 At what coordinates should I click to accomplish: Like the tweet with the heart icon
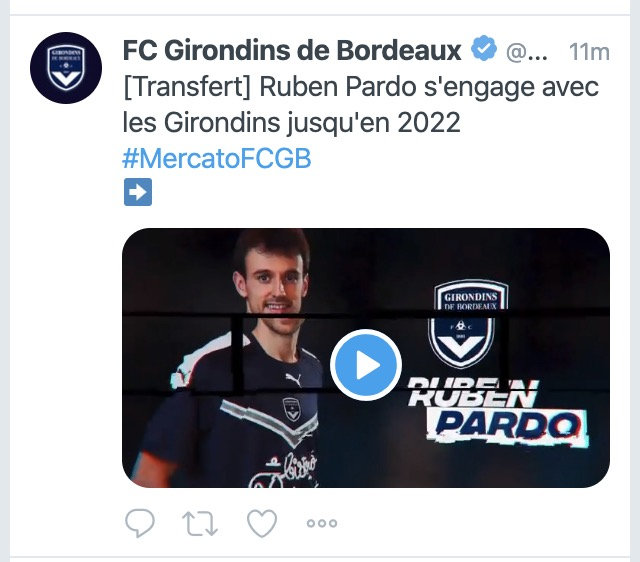[262, 523]
